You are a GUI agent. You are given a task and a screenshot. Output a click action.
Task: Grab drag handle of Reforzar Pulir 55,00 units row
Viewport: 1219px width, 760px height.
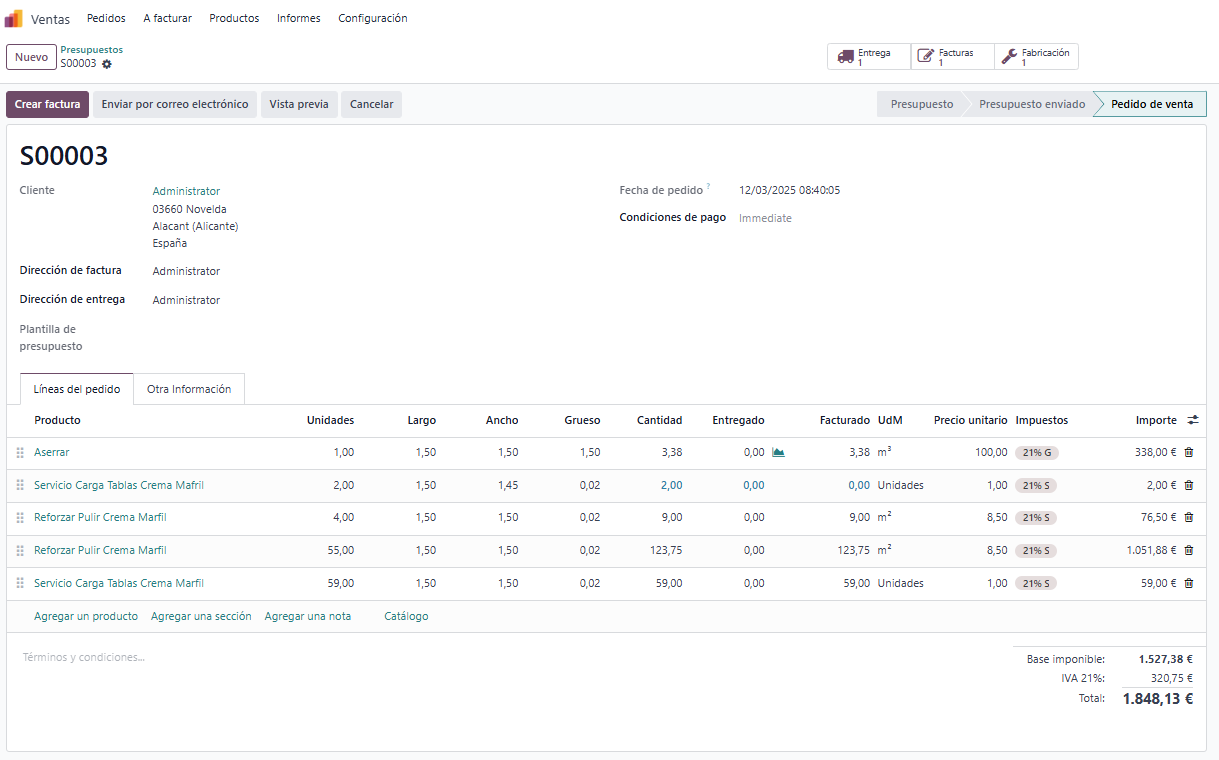[x=20, y=550]
